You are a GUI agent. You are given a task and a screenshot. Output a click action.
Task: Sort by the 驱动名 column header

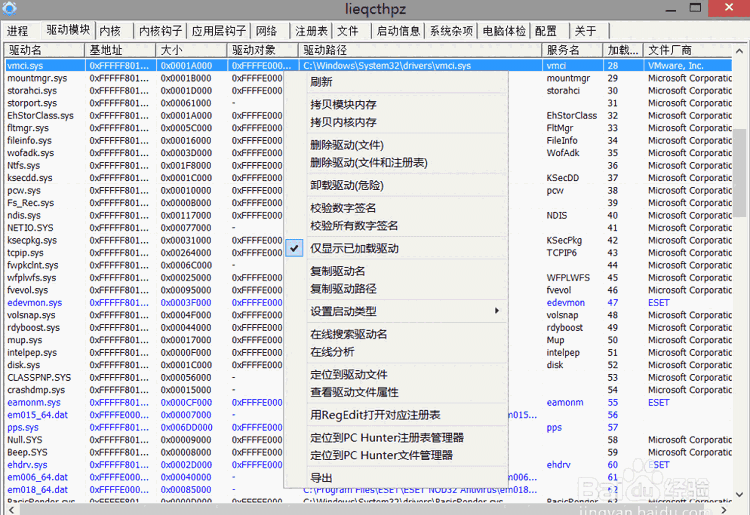point(25,49)
